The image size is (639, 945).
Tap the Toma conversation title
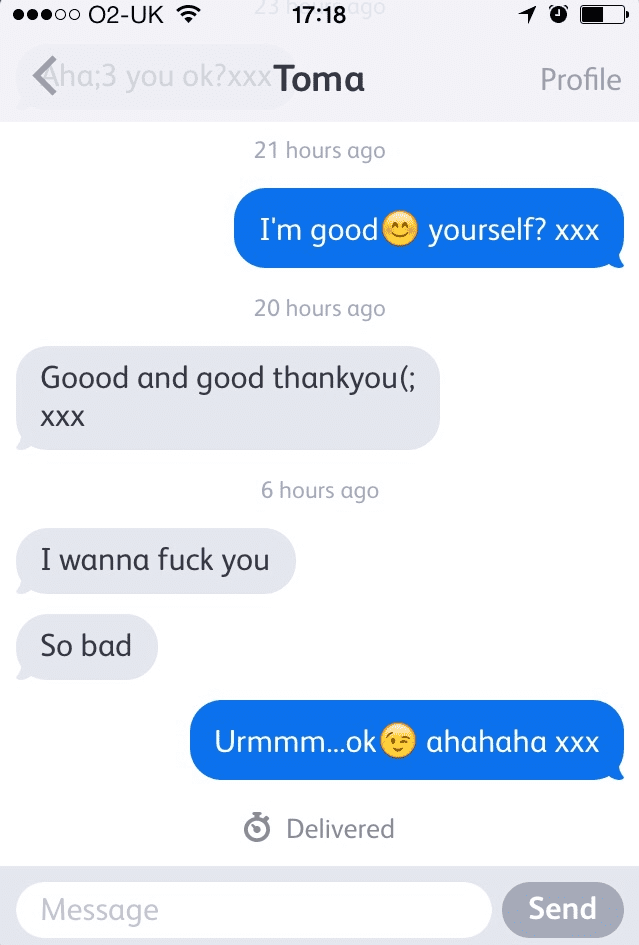[x=319, y=79]
